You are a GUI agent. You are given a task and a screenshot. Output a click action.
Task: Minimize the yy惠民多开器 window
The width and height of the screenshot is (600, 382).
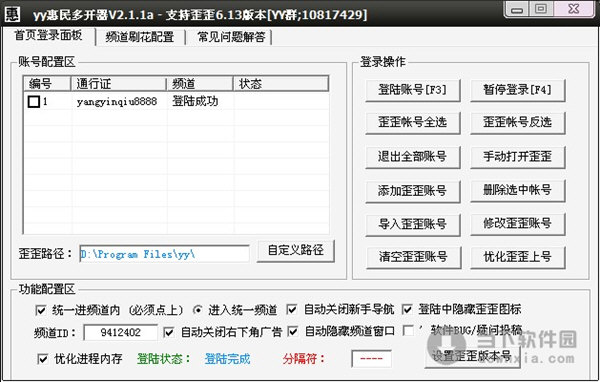517,10
